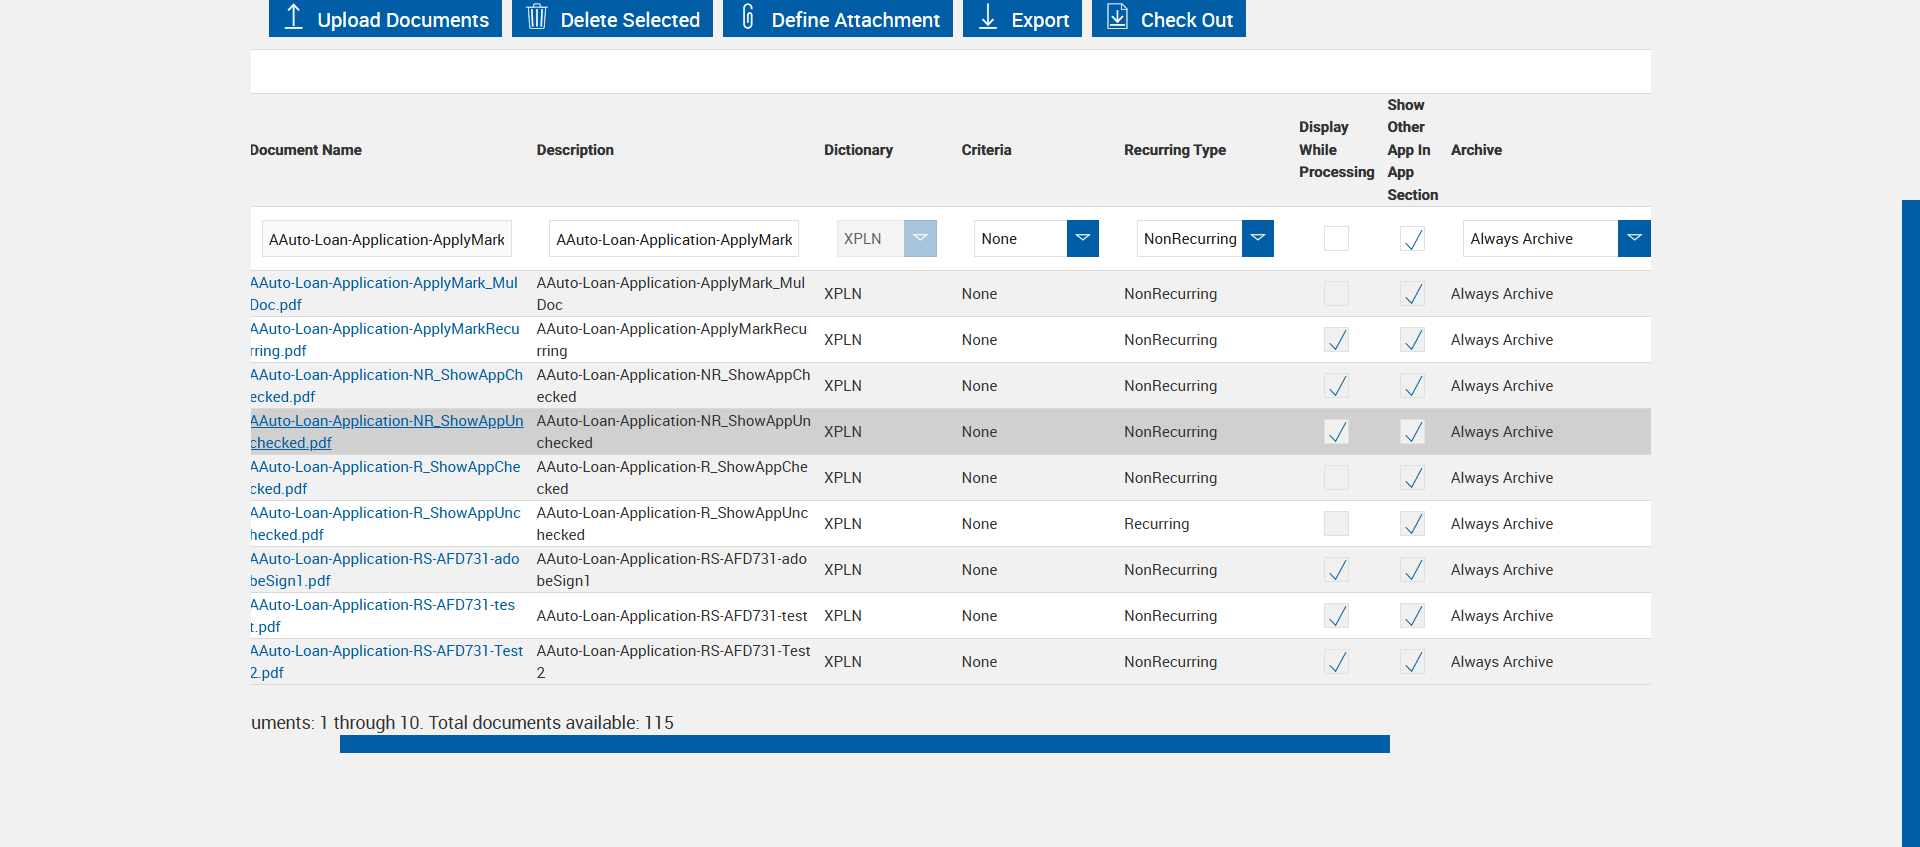Click 'Always Archive' in the RS-AFD731-Test2.pdf row
Image resolution: width=1920 pixels, height=847 pixels.
click(x=1502, y=662)
